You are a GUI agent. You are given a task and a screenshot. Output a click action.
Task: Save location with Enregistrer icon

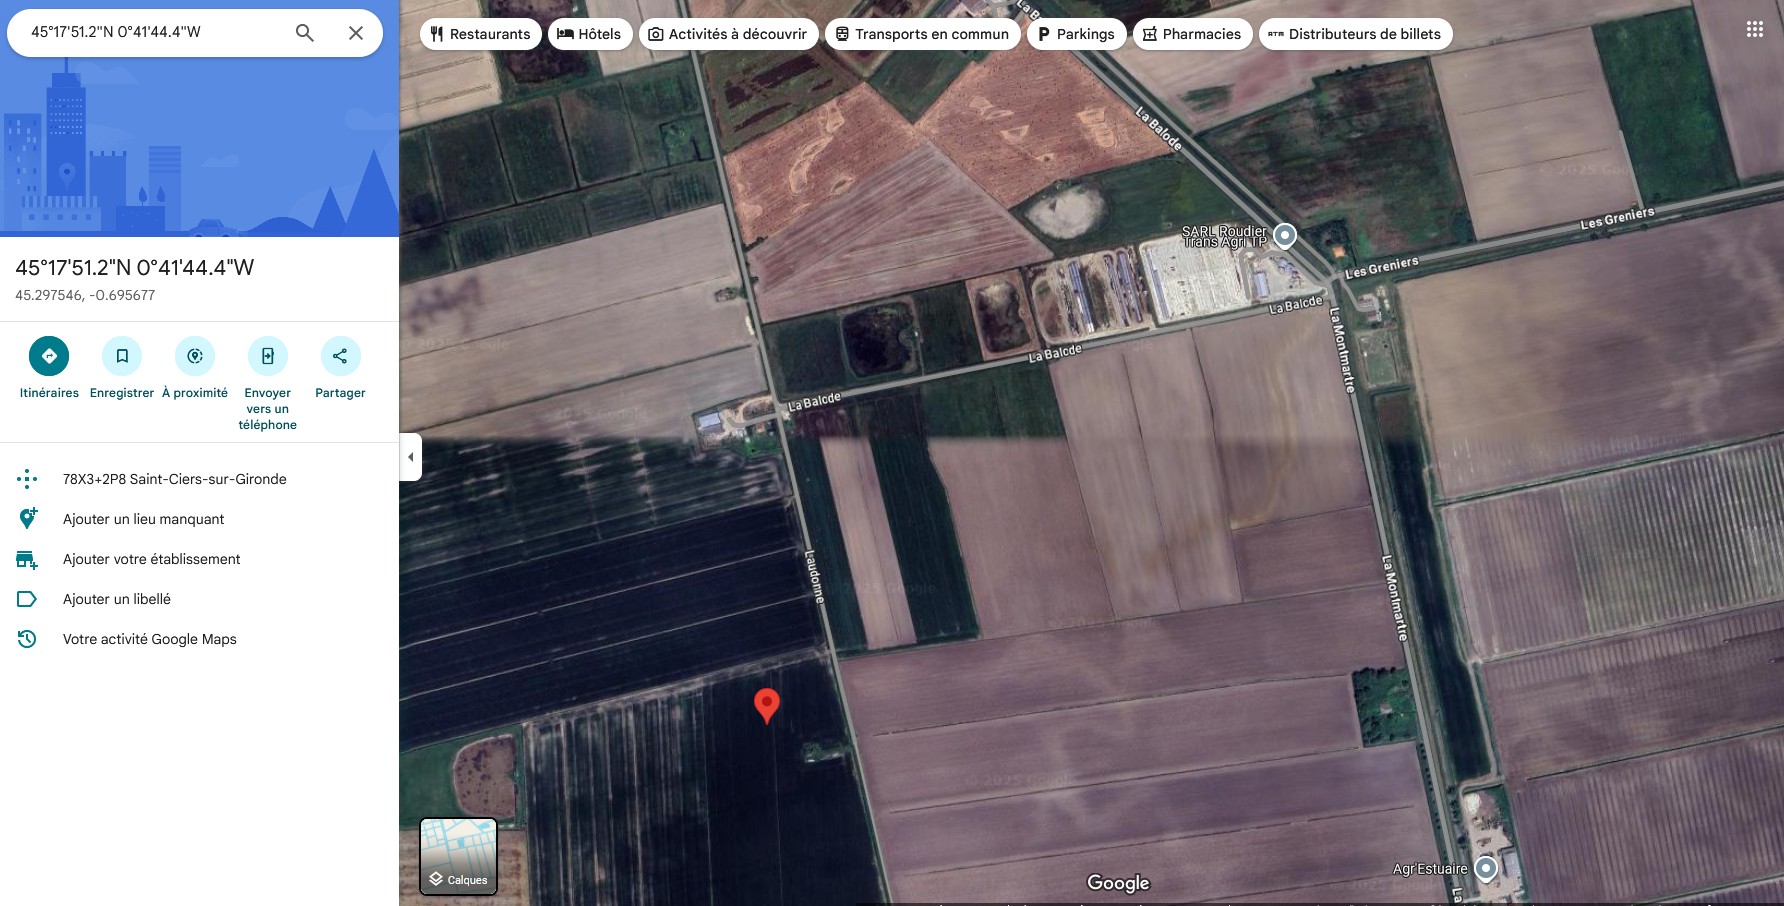pyautogui.click(x=122, y=356)
